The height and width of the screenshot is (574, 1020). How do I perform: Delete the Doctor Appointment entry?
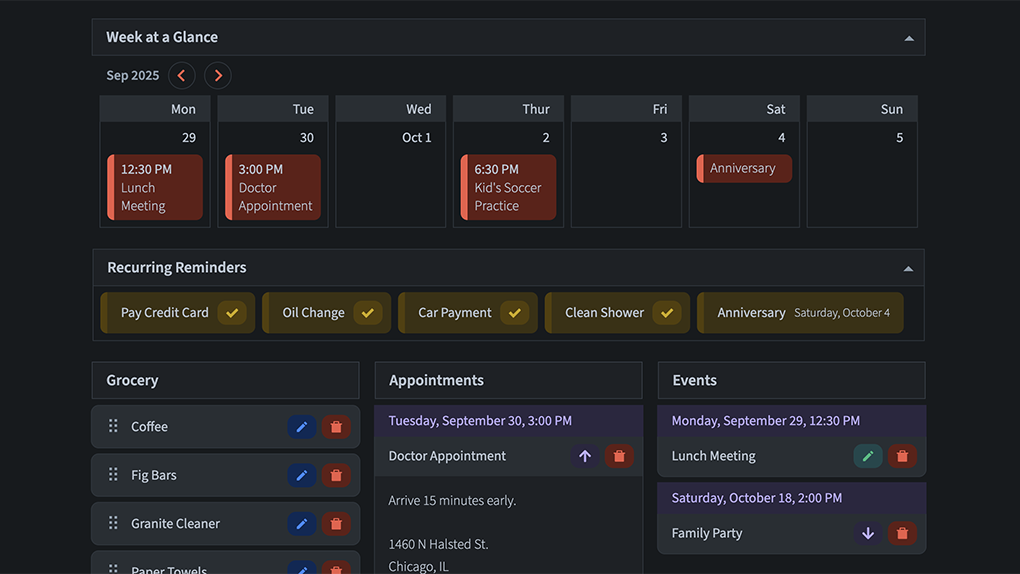[619, 456]
